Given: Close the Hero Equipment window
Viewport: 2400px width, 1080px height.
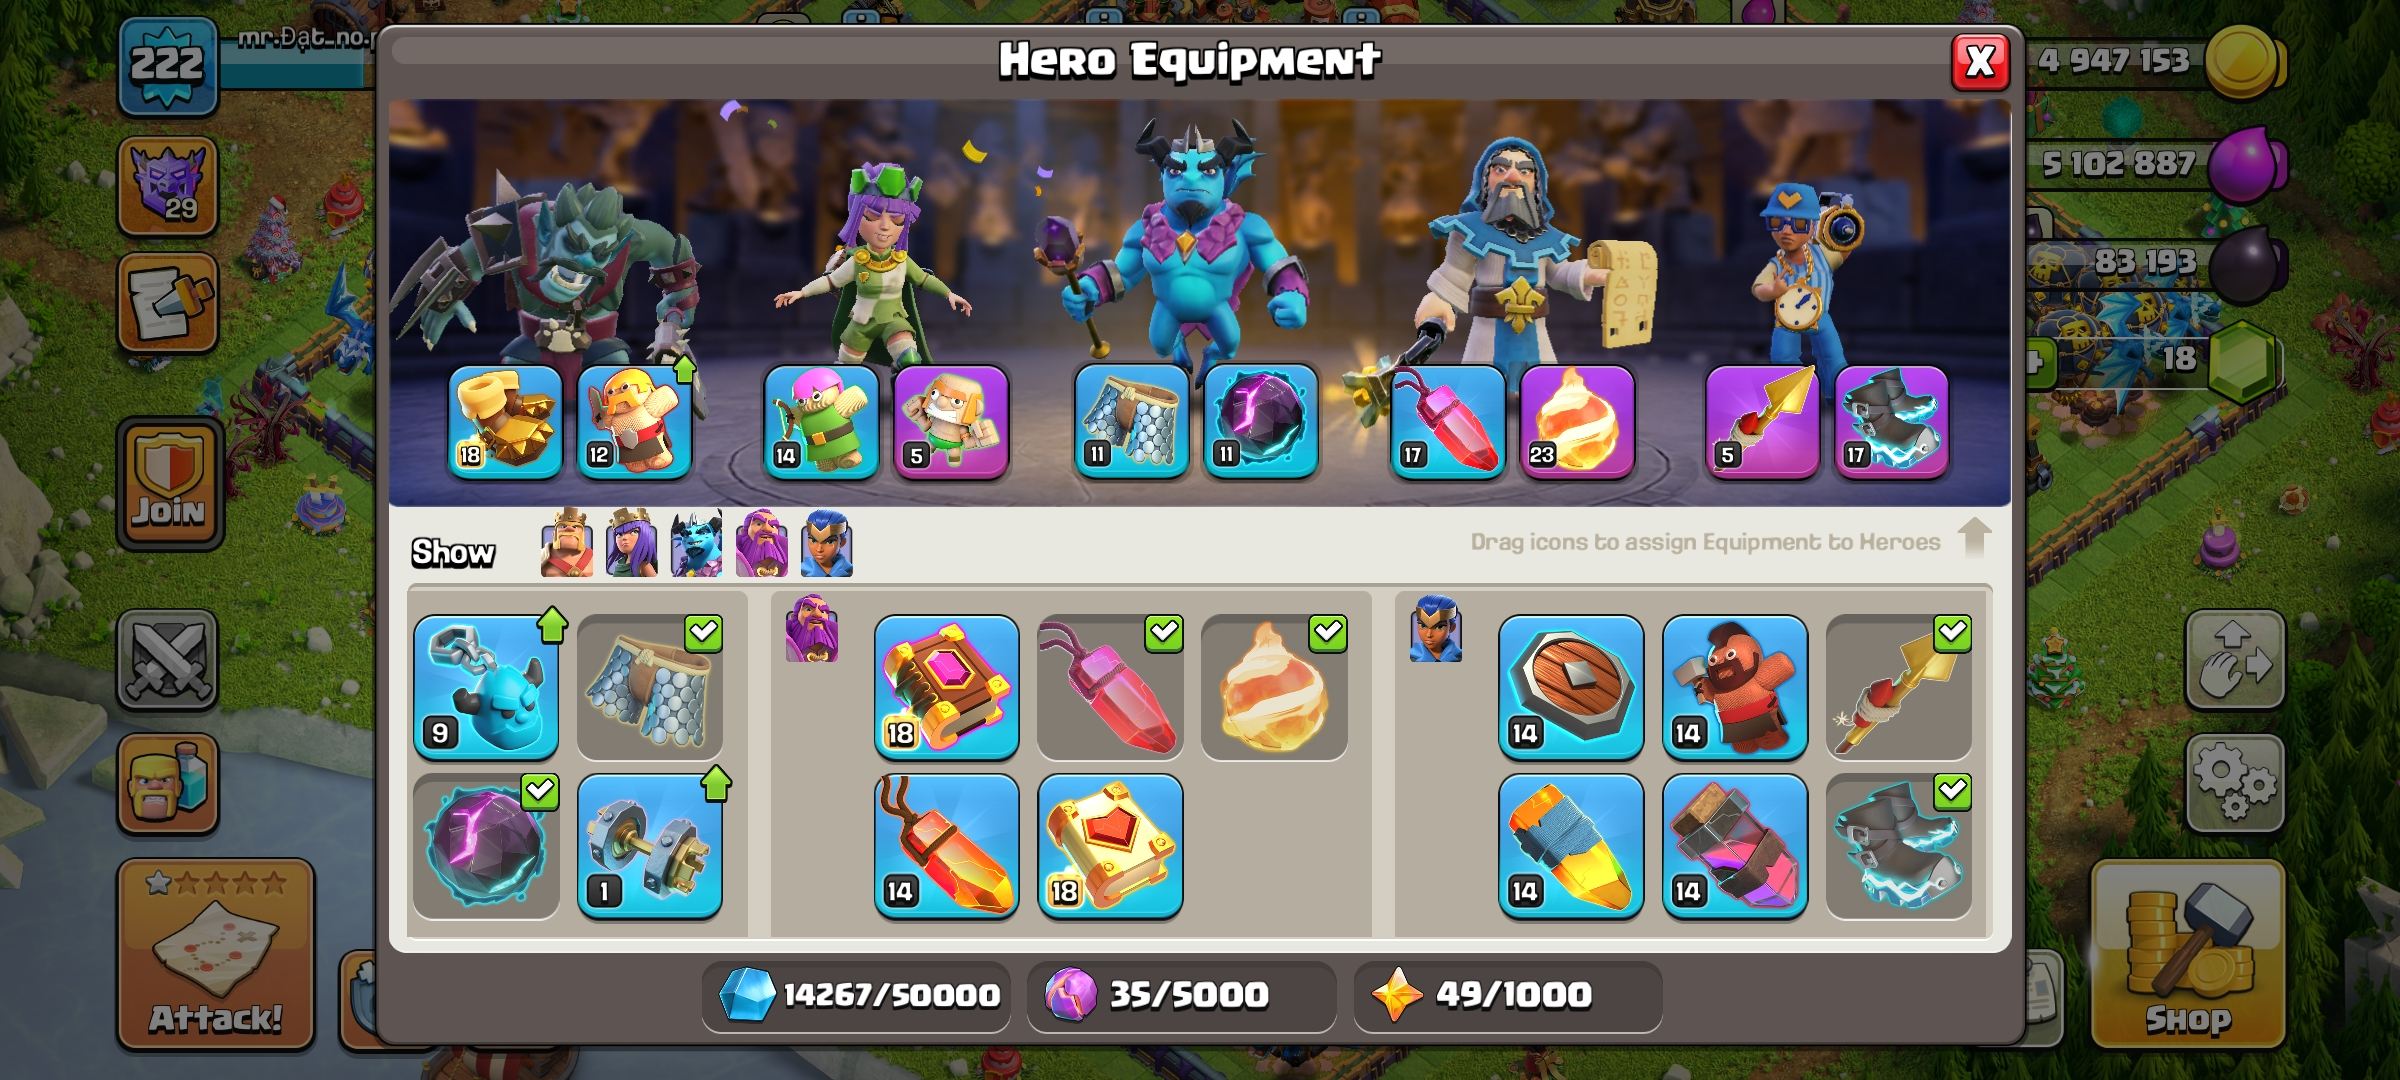Looking at the screenshot, I should pos(1981,62).
